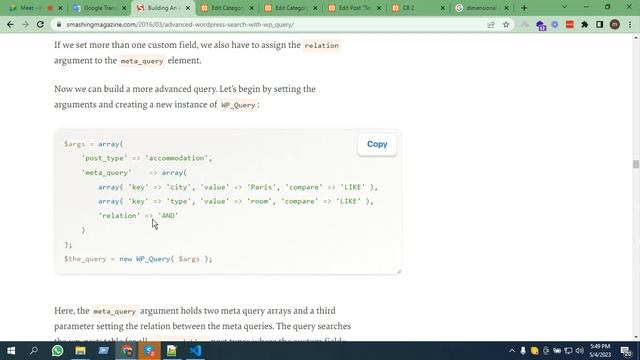Open the volume control tray icon
Image resolution: width=640 pixels, height=360 pixels.
click(x=580, y=351)
